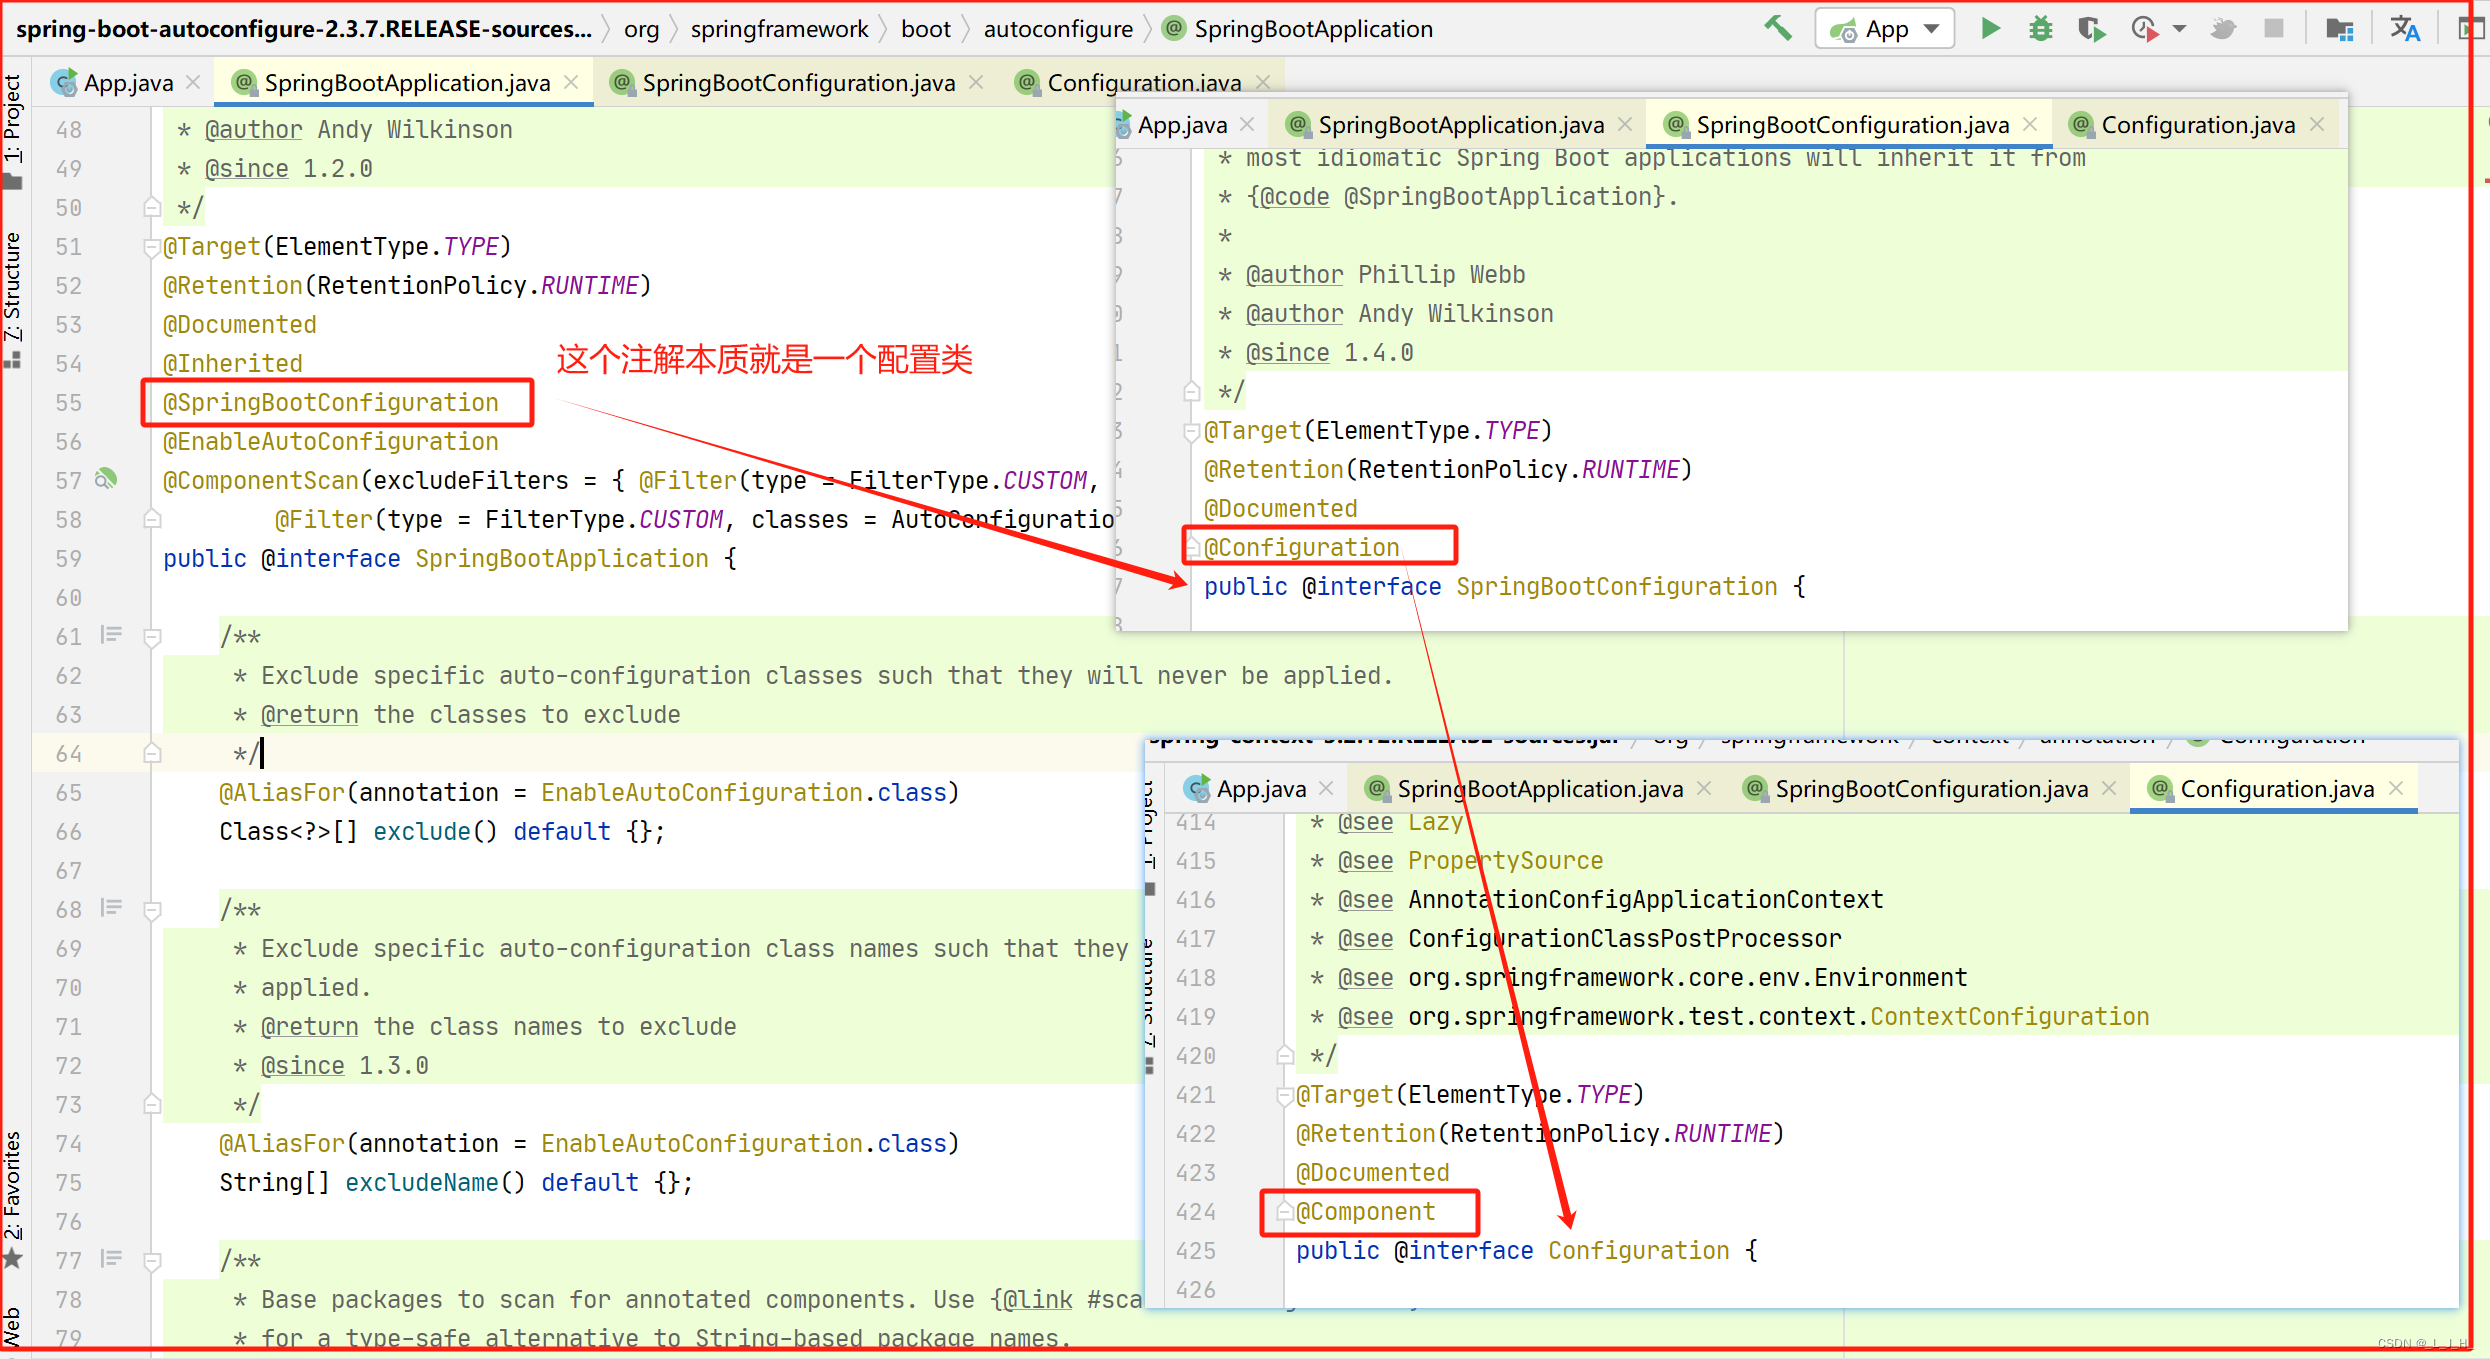Image resolution: width=2490 pixels, height=1359 pixels.
Task: Click line number 60 in the gutter
Action: 68,597
